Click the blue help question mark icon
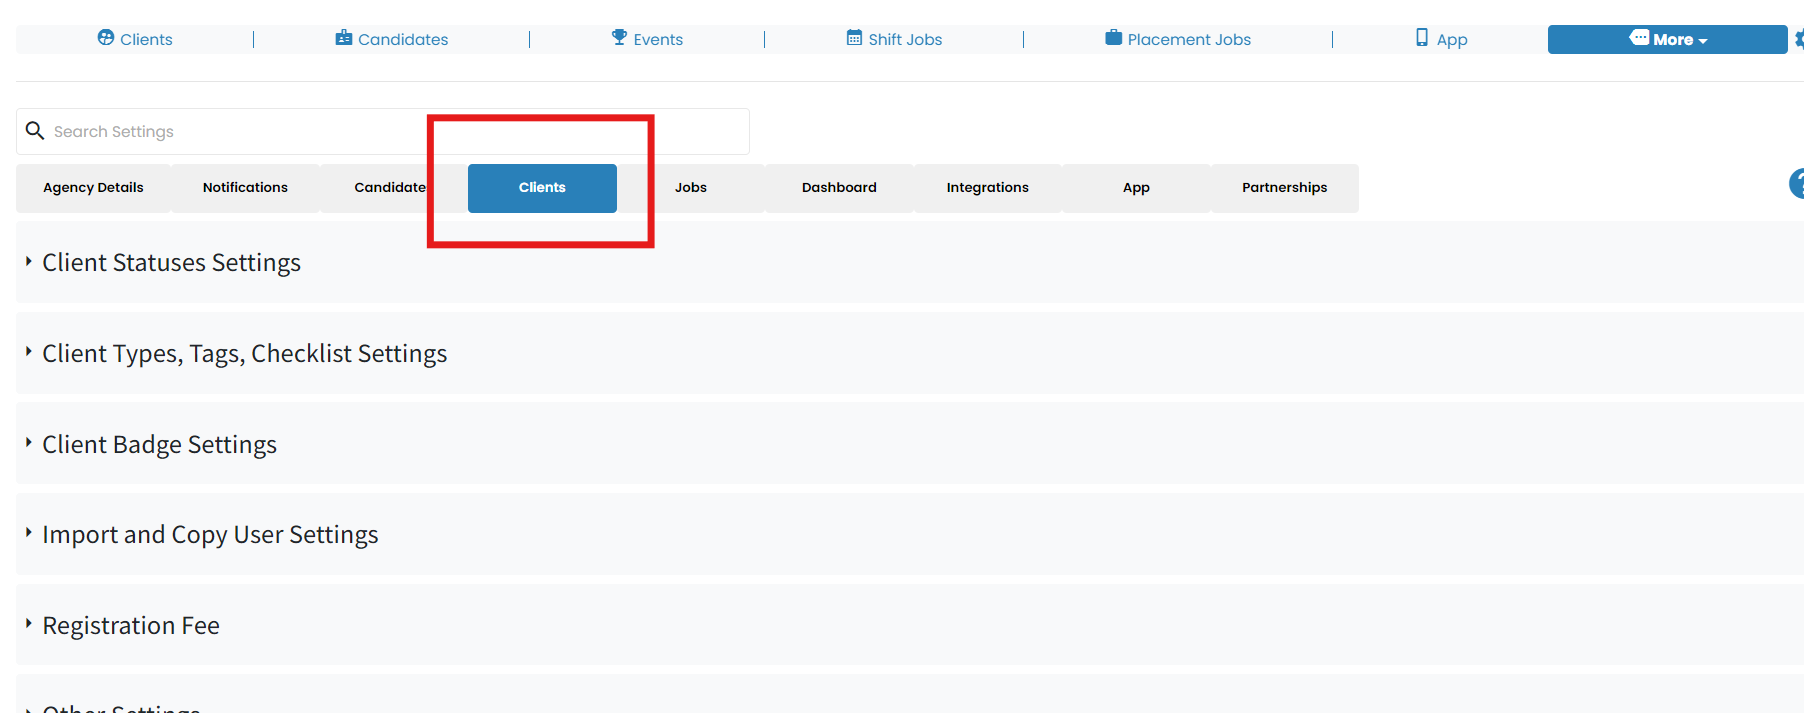Screen dimensions: 1804x713 (x=1796, y=184)
